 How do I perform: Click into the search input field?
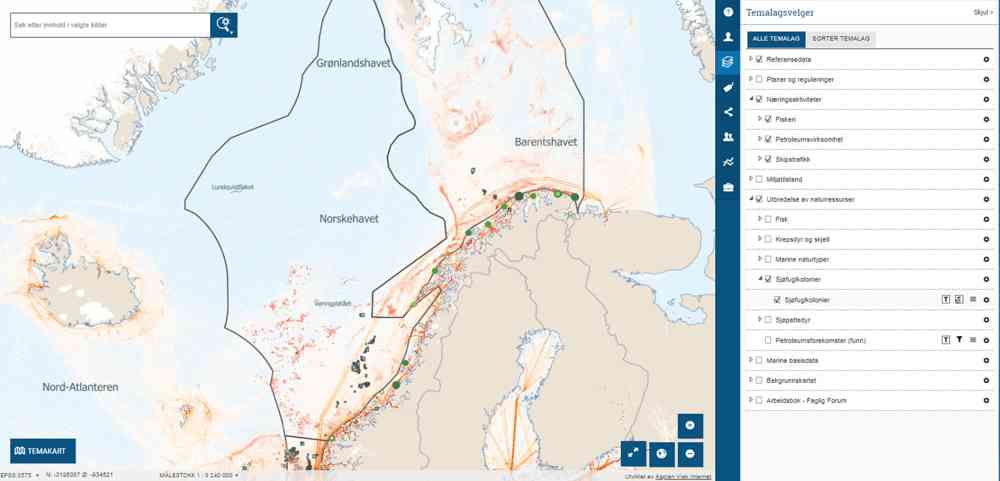tap(110, 26)
